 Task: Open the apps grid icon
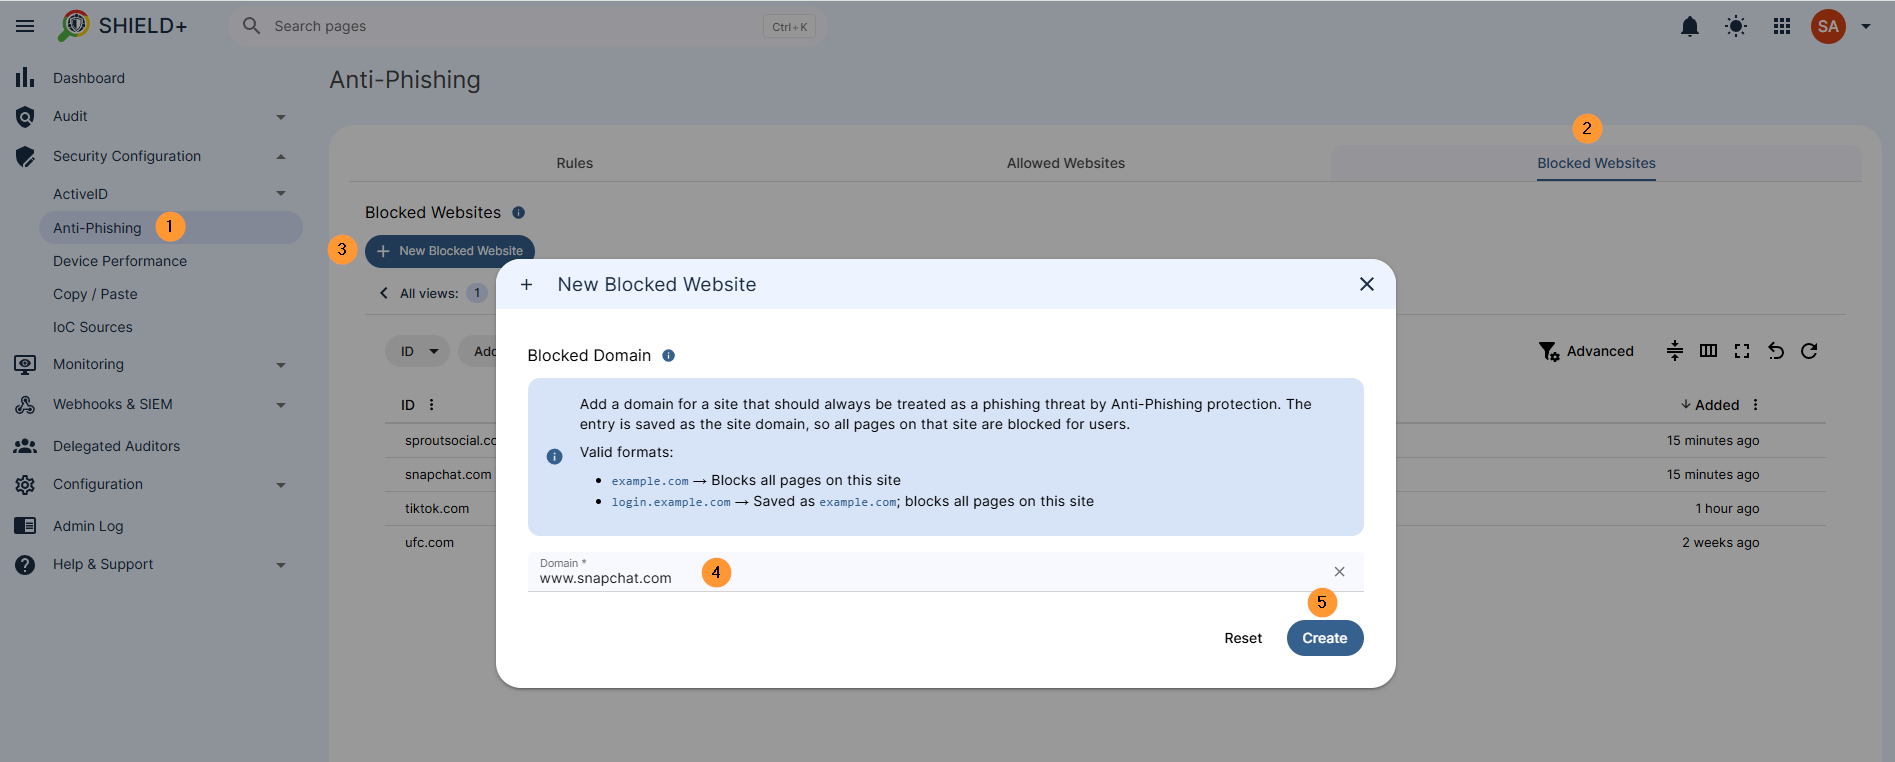1782,26
